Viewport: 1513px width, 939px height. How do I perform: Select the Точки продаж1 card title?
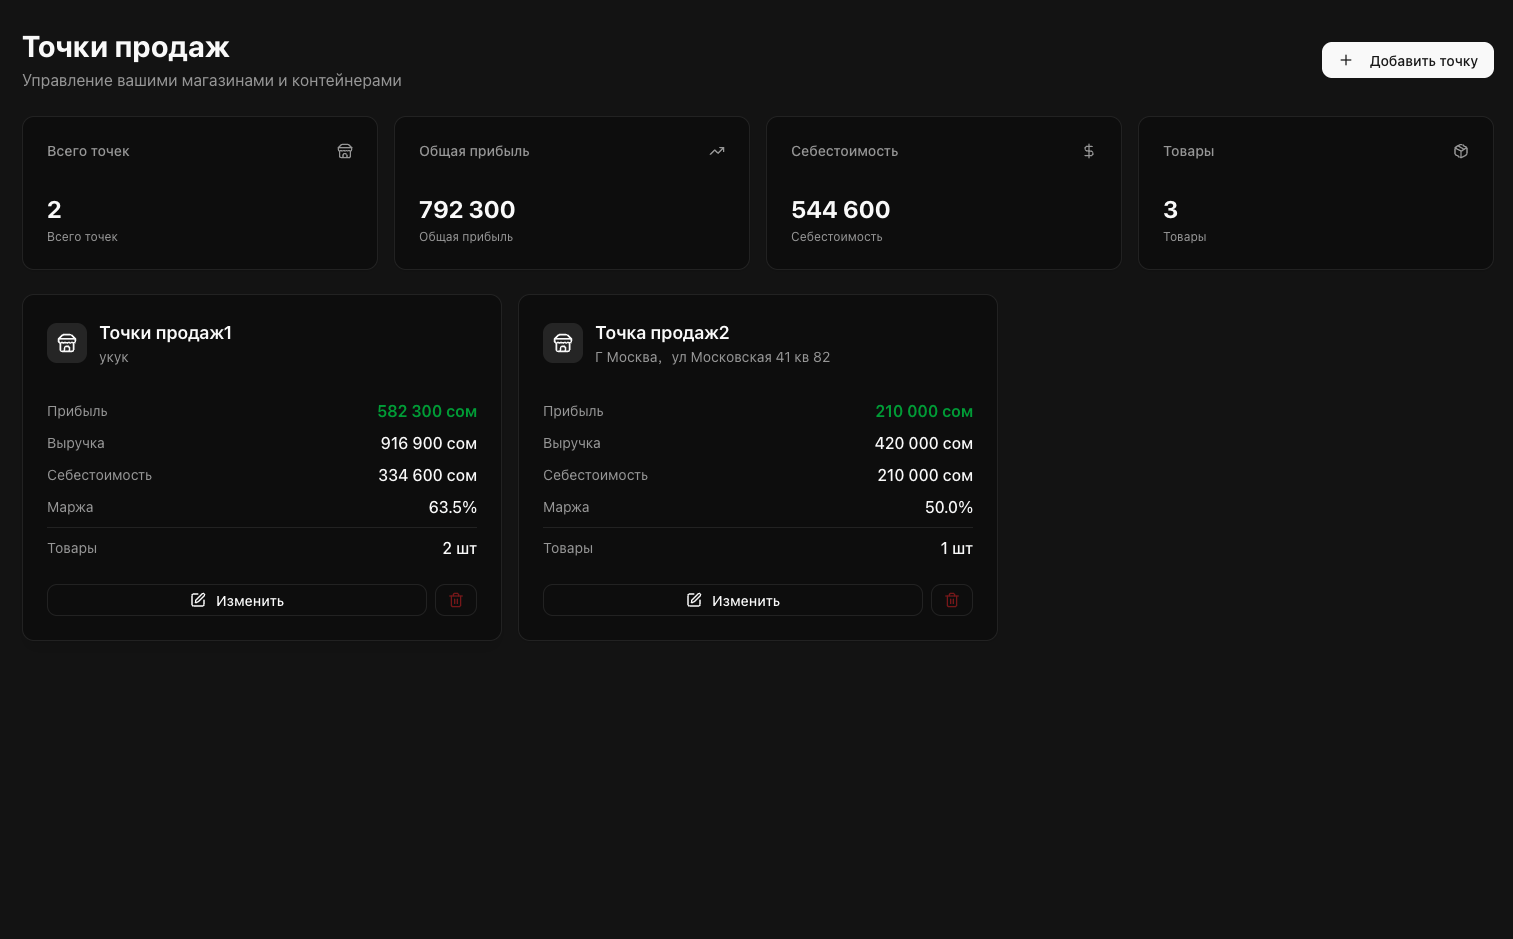point(166,333)
